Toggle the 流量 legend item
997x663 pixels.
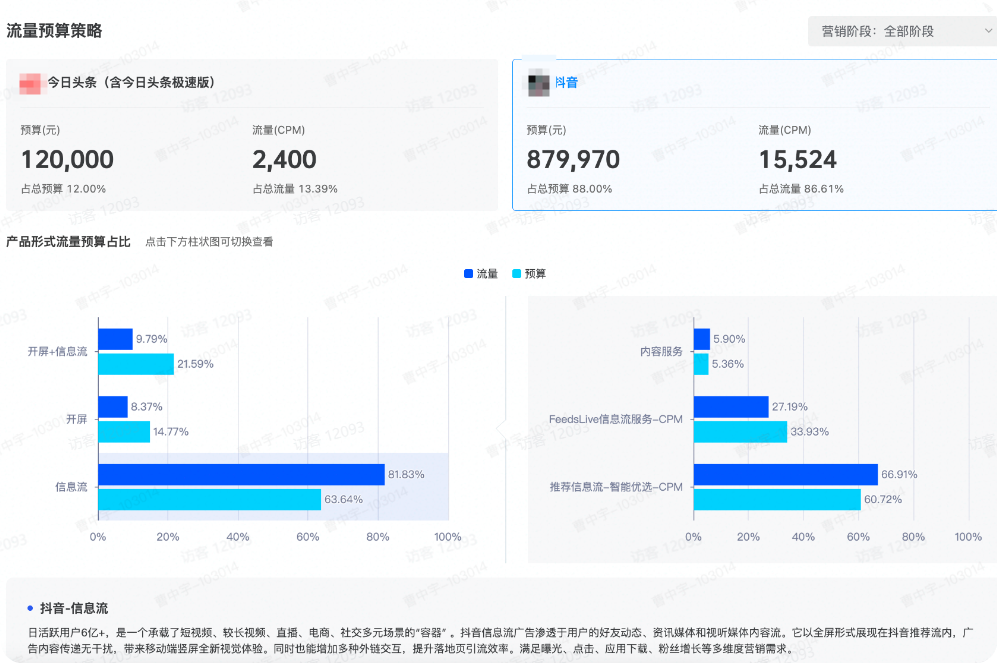[x=481, y=273]
